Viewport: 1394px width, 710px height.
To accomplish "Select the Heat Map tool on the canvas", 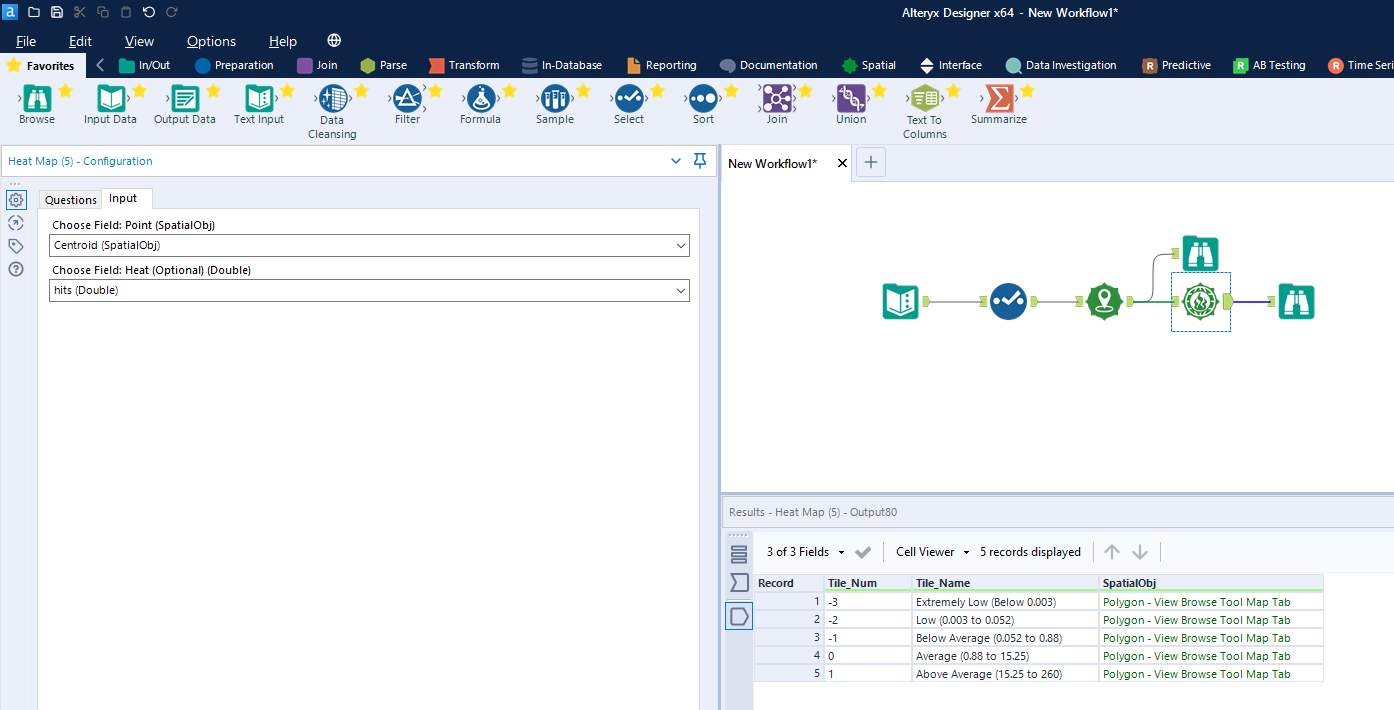I will [x=1200, y=301].
